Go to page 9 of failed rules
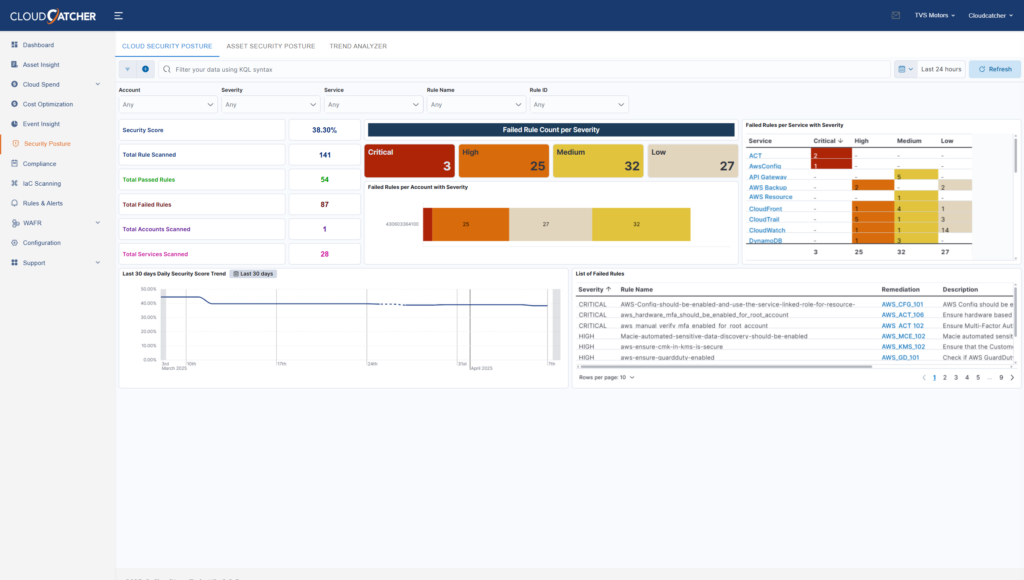The width and height of the screenshot is (1024, 580). coord(1000,378)
